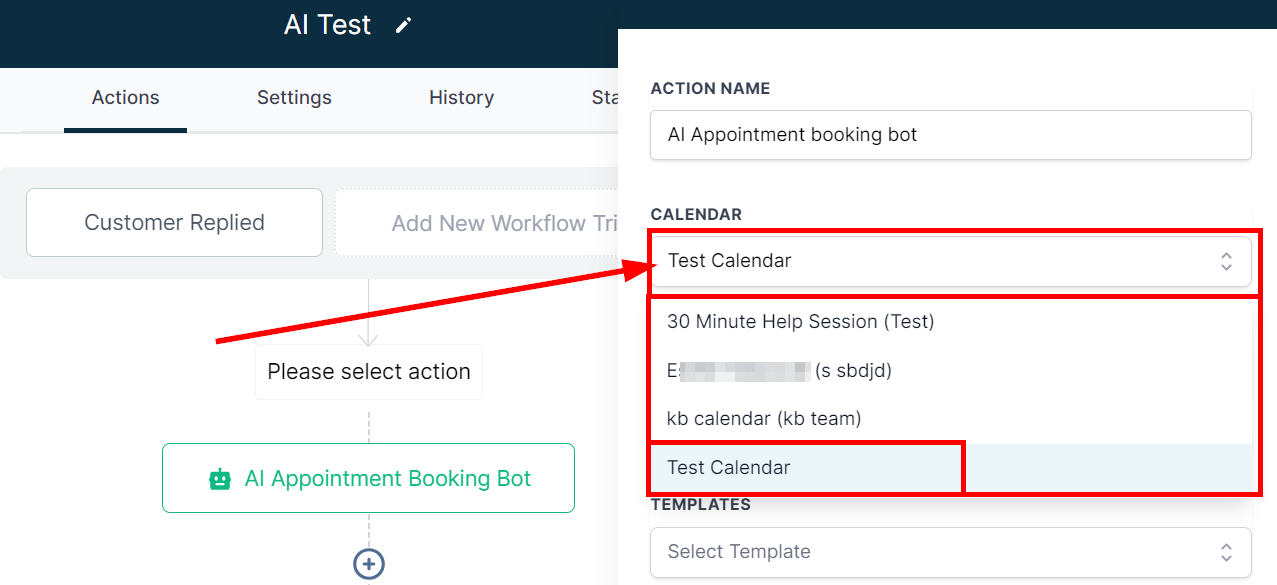The image size is (1277, 585).
Task: Click the AI Test workflow title
Action: pyautogui.click(x=327, y=25)
